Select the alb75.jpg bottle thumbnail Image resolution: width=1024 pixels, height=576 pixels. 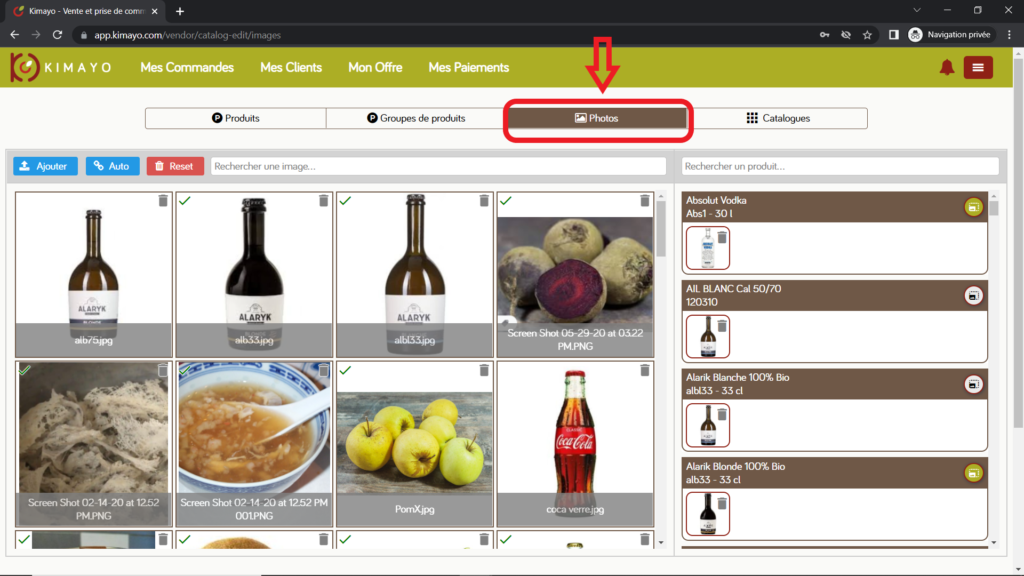[x=93, y=274]
